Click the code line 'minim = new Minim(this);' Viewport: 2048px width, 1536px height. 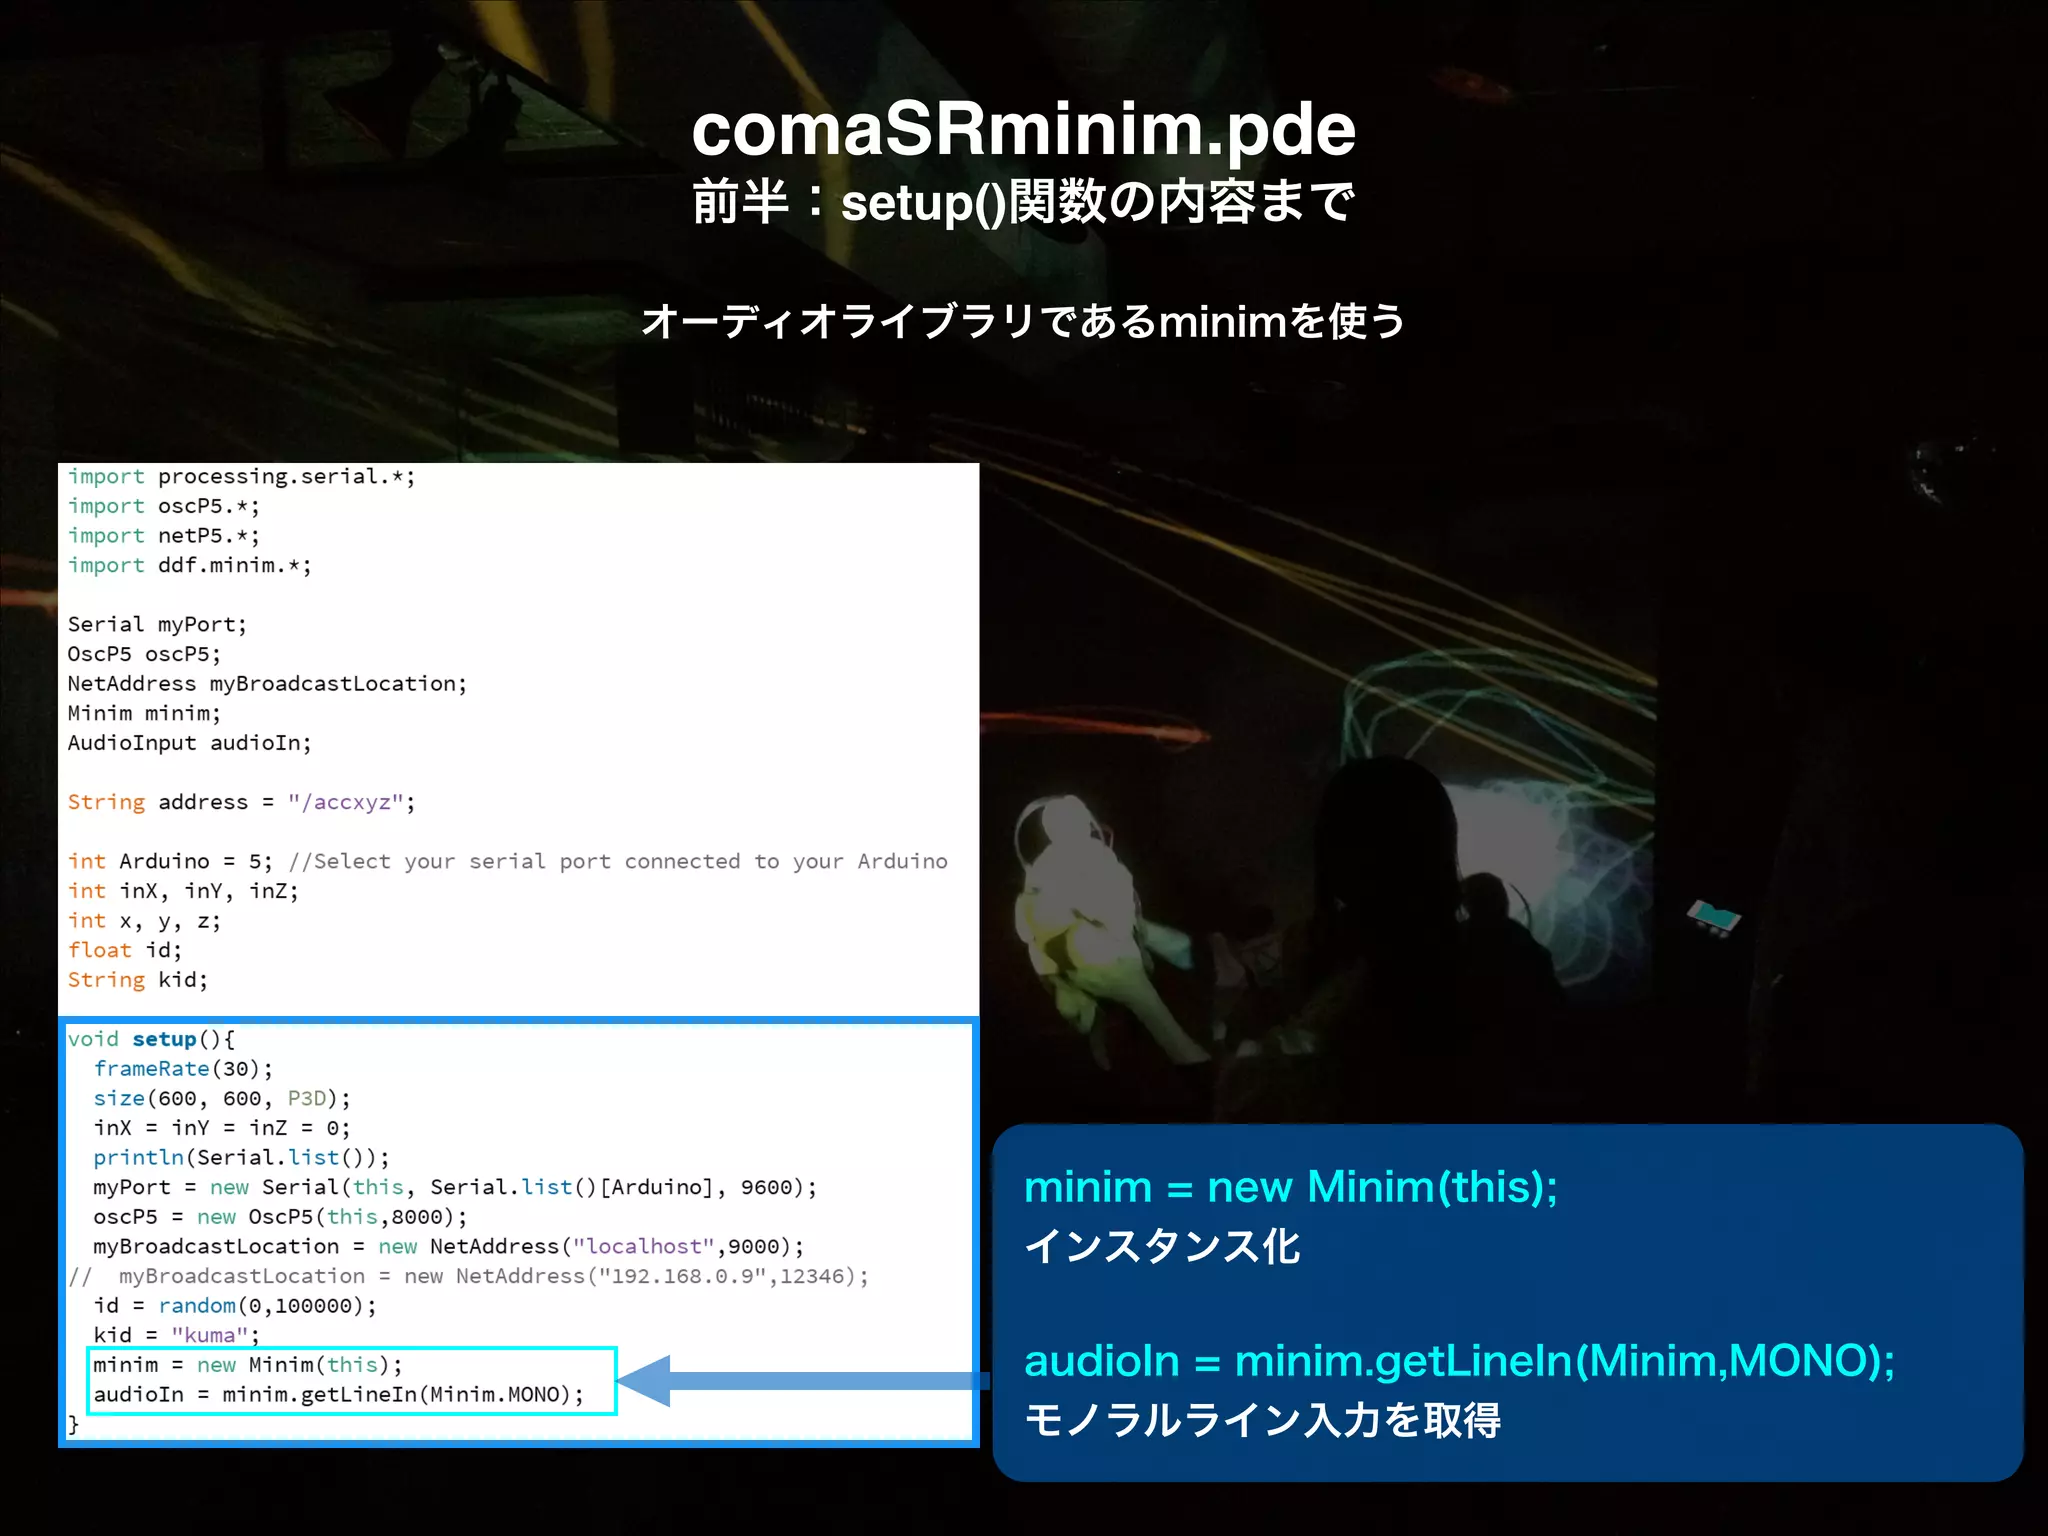(248, 1365)
